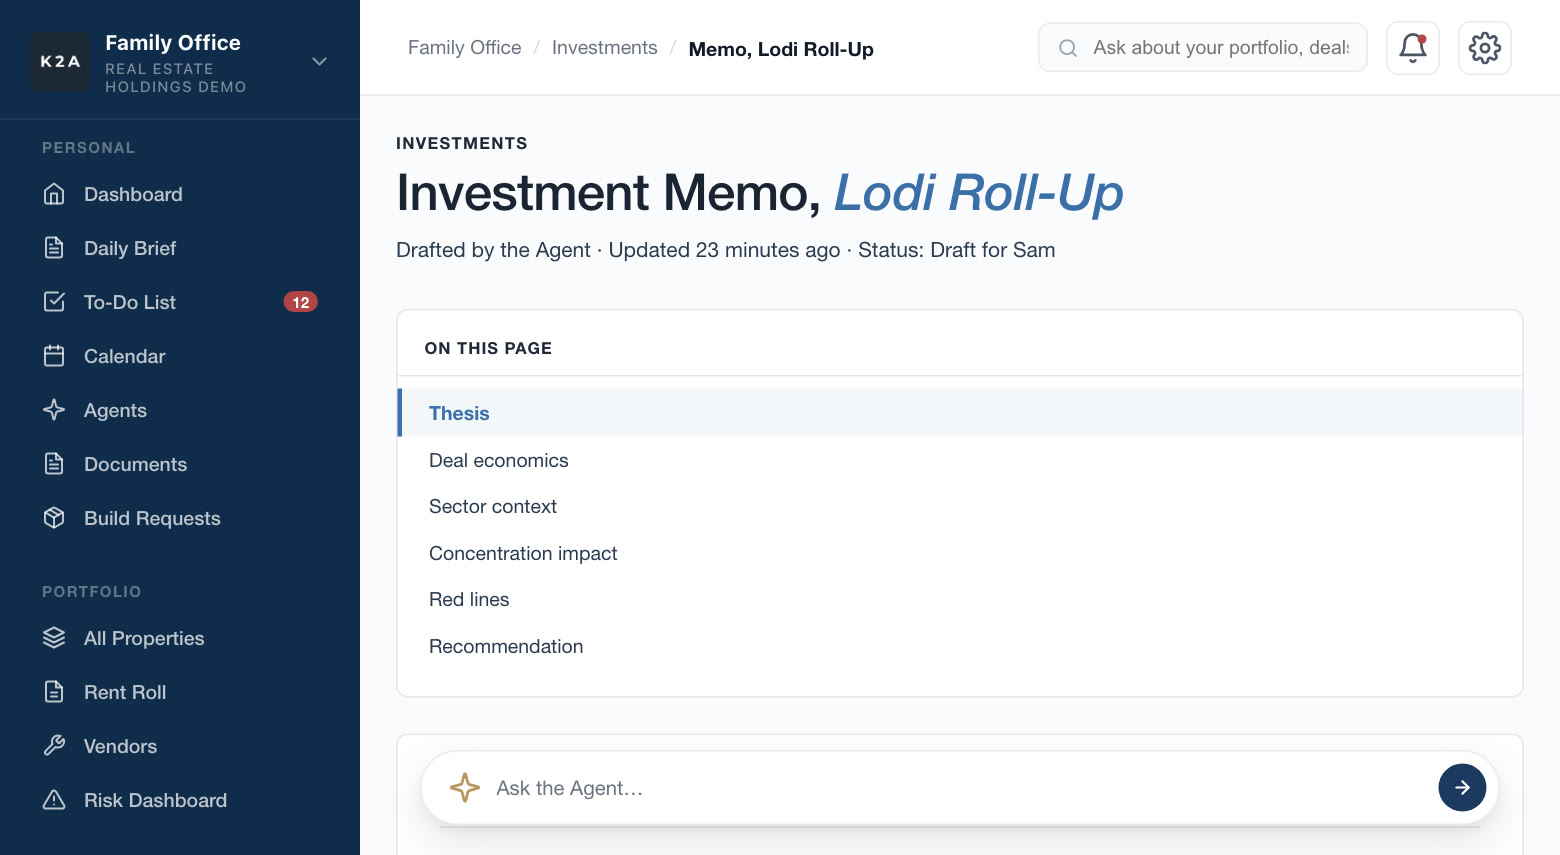Click the Agents sparkle icon
Screen dimensions: 1560x855
[54, 410]
